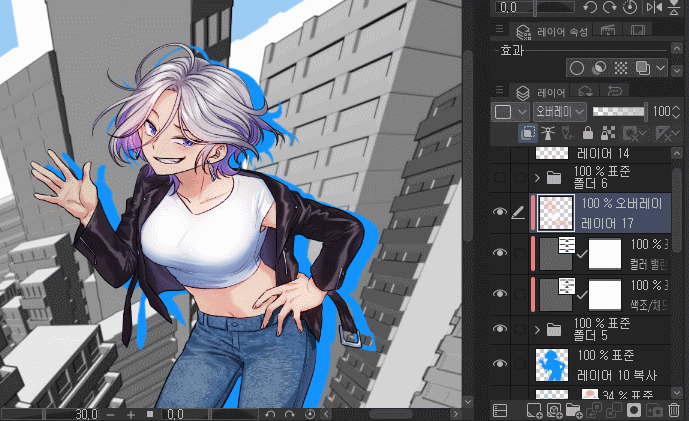The image size is (689, 421).
Task: Zoom out with canvas minus button
Action: 111,414
